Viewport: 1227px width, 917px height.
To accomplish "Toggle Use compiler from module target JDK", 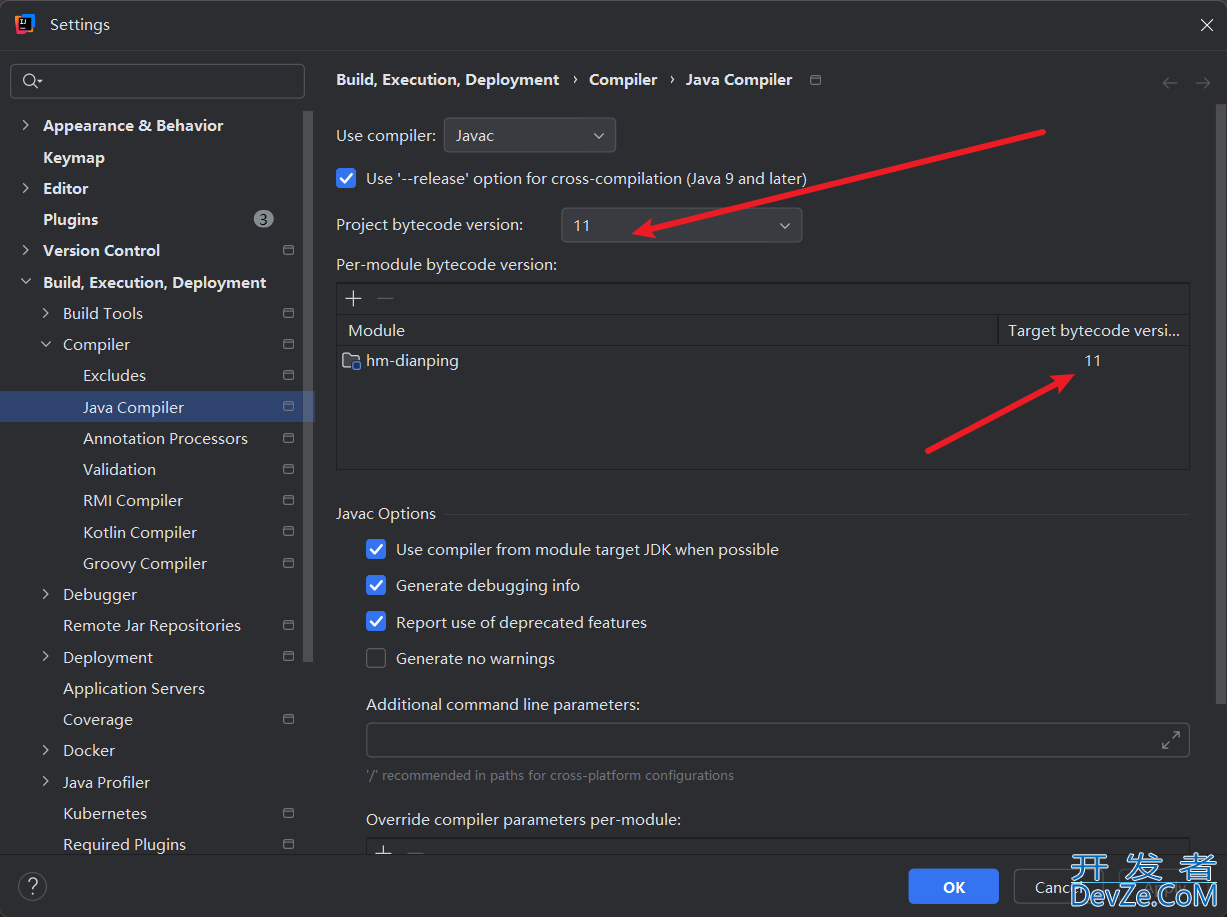I will pos(376,549).
